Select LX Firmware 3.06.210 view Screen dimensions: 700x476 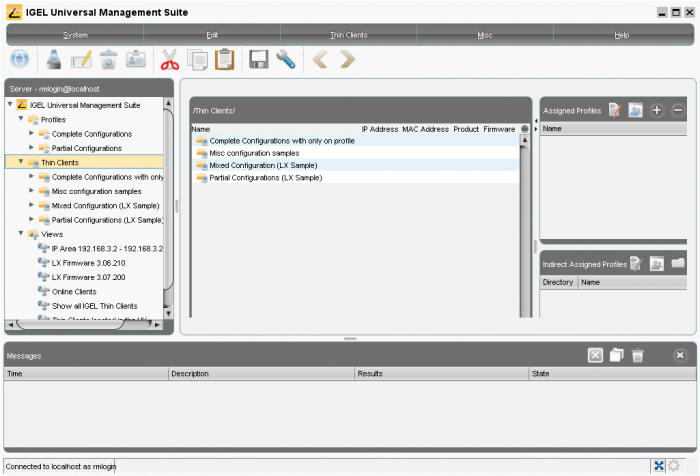tap(88, 263)
